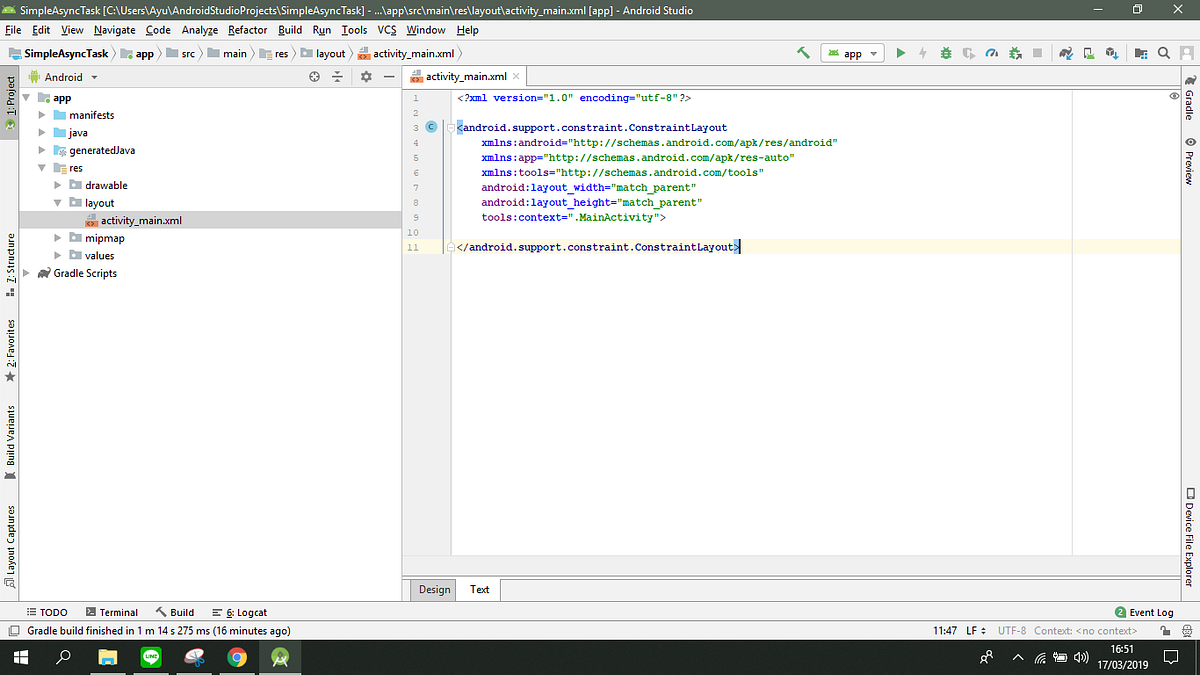Viewport: 1200px width, 675px height.
Task: Run the app with the green play icon
Action: (x=900, y=54)
